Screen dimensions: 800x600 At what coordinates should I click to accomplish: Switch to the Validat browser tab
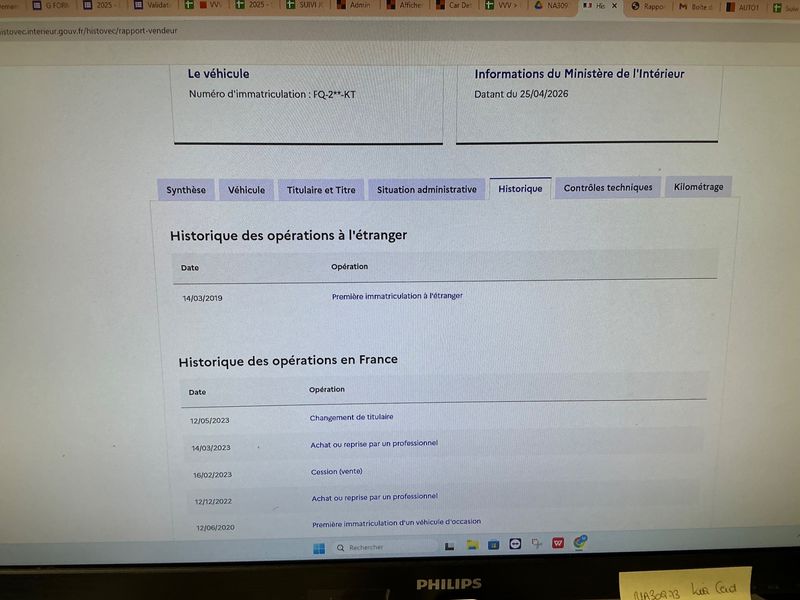(x=152, y=5)
